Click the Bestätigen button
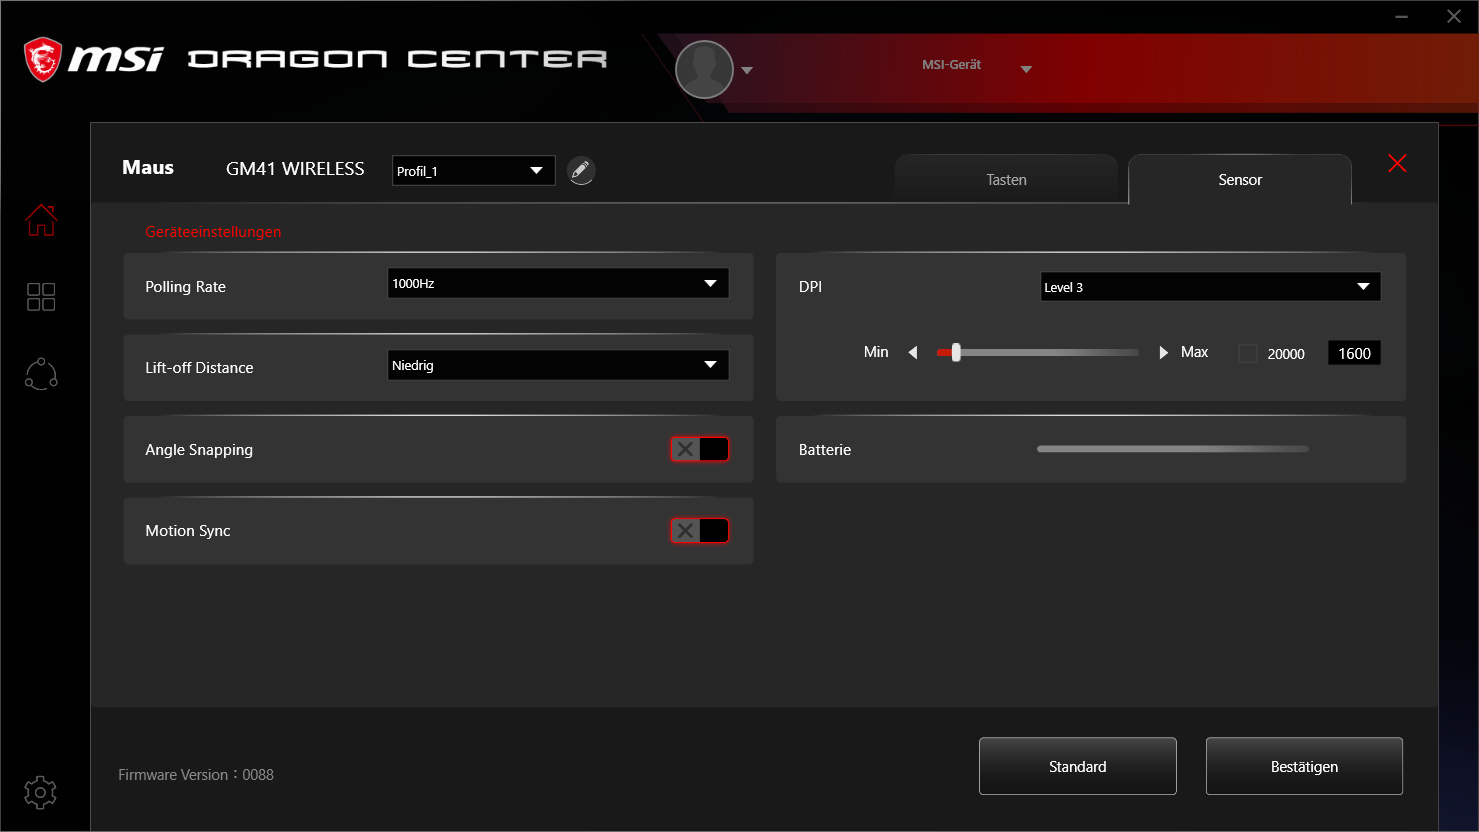This screenshot has height=832, width=1479. click(1304, 767)
